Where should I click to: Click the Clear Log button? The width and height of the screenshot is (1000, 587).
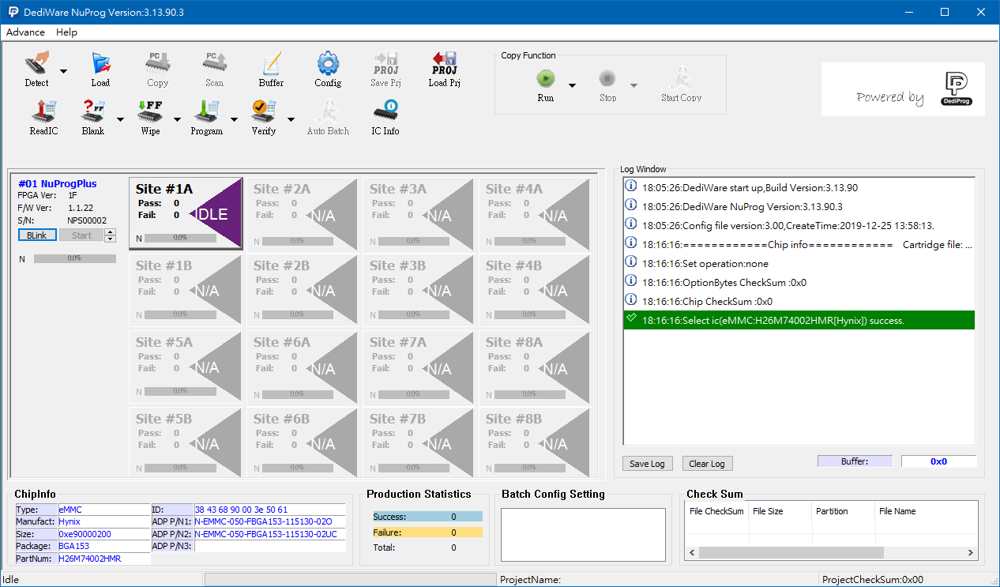(707, 464)
